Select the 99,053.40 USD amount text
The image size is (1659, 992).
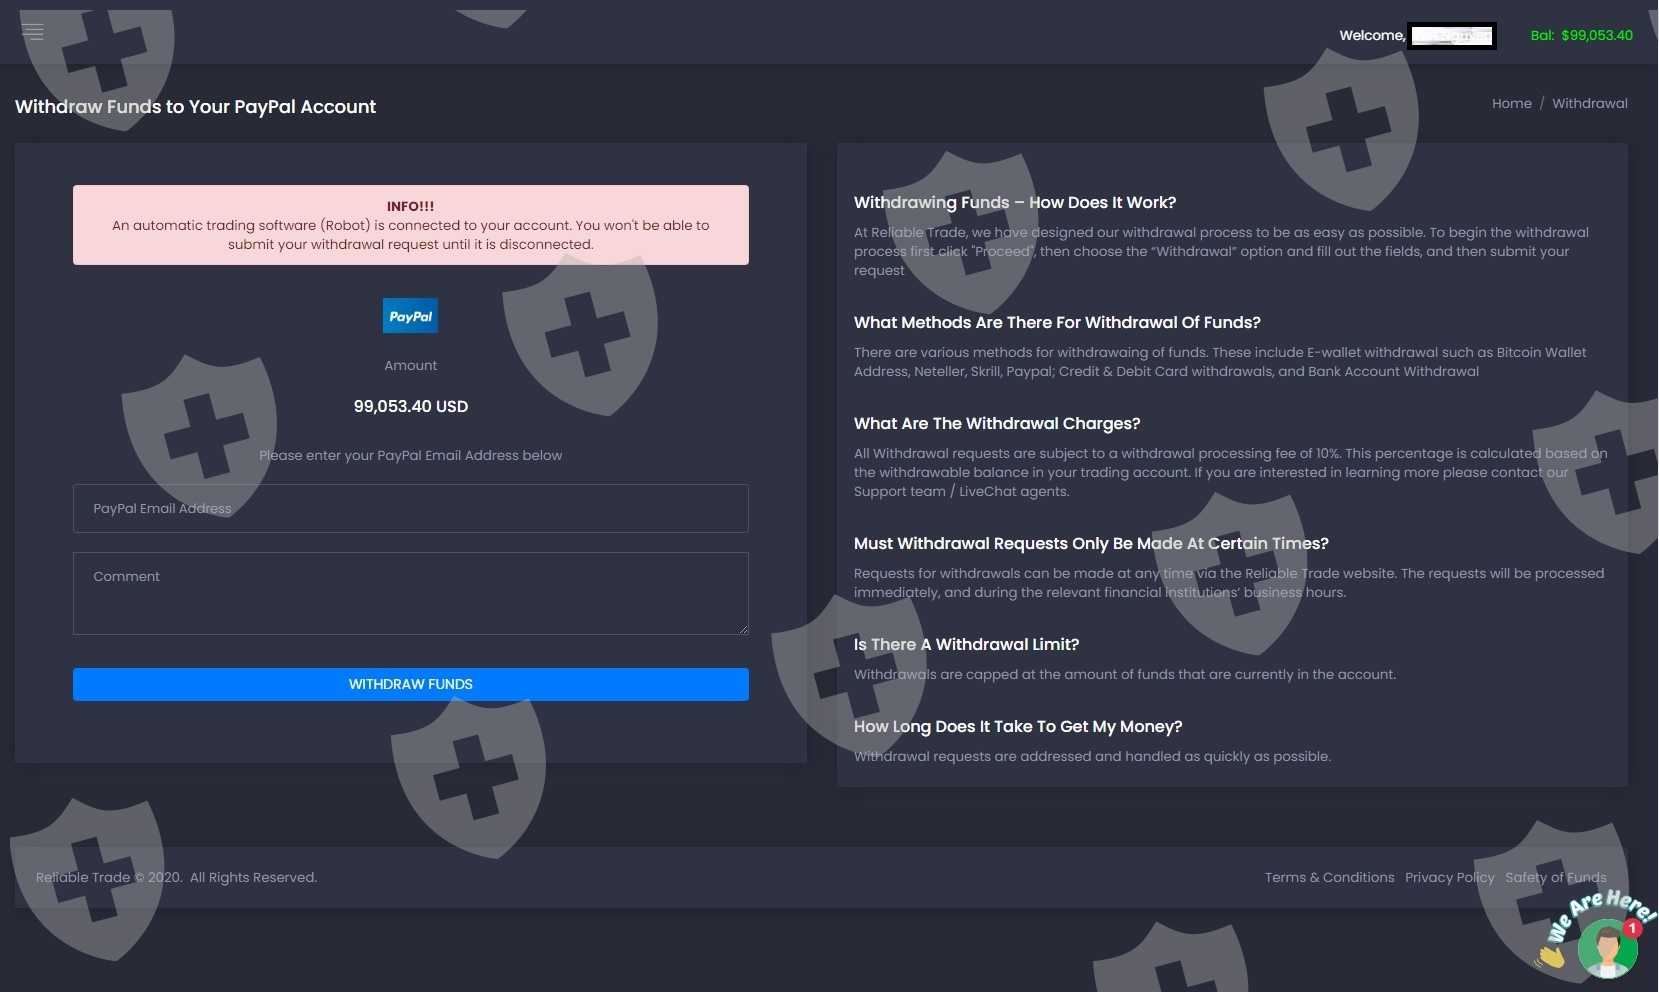click(x=410, y=406)
